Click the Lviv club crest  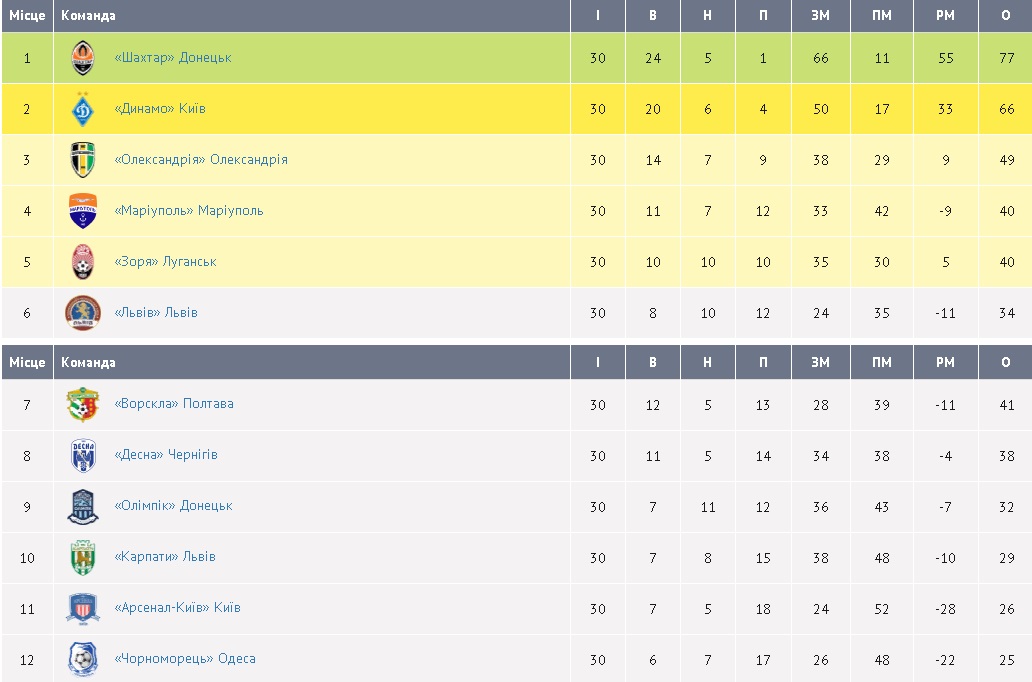(x=83, y=313)
